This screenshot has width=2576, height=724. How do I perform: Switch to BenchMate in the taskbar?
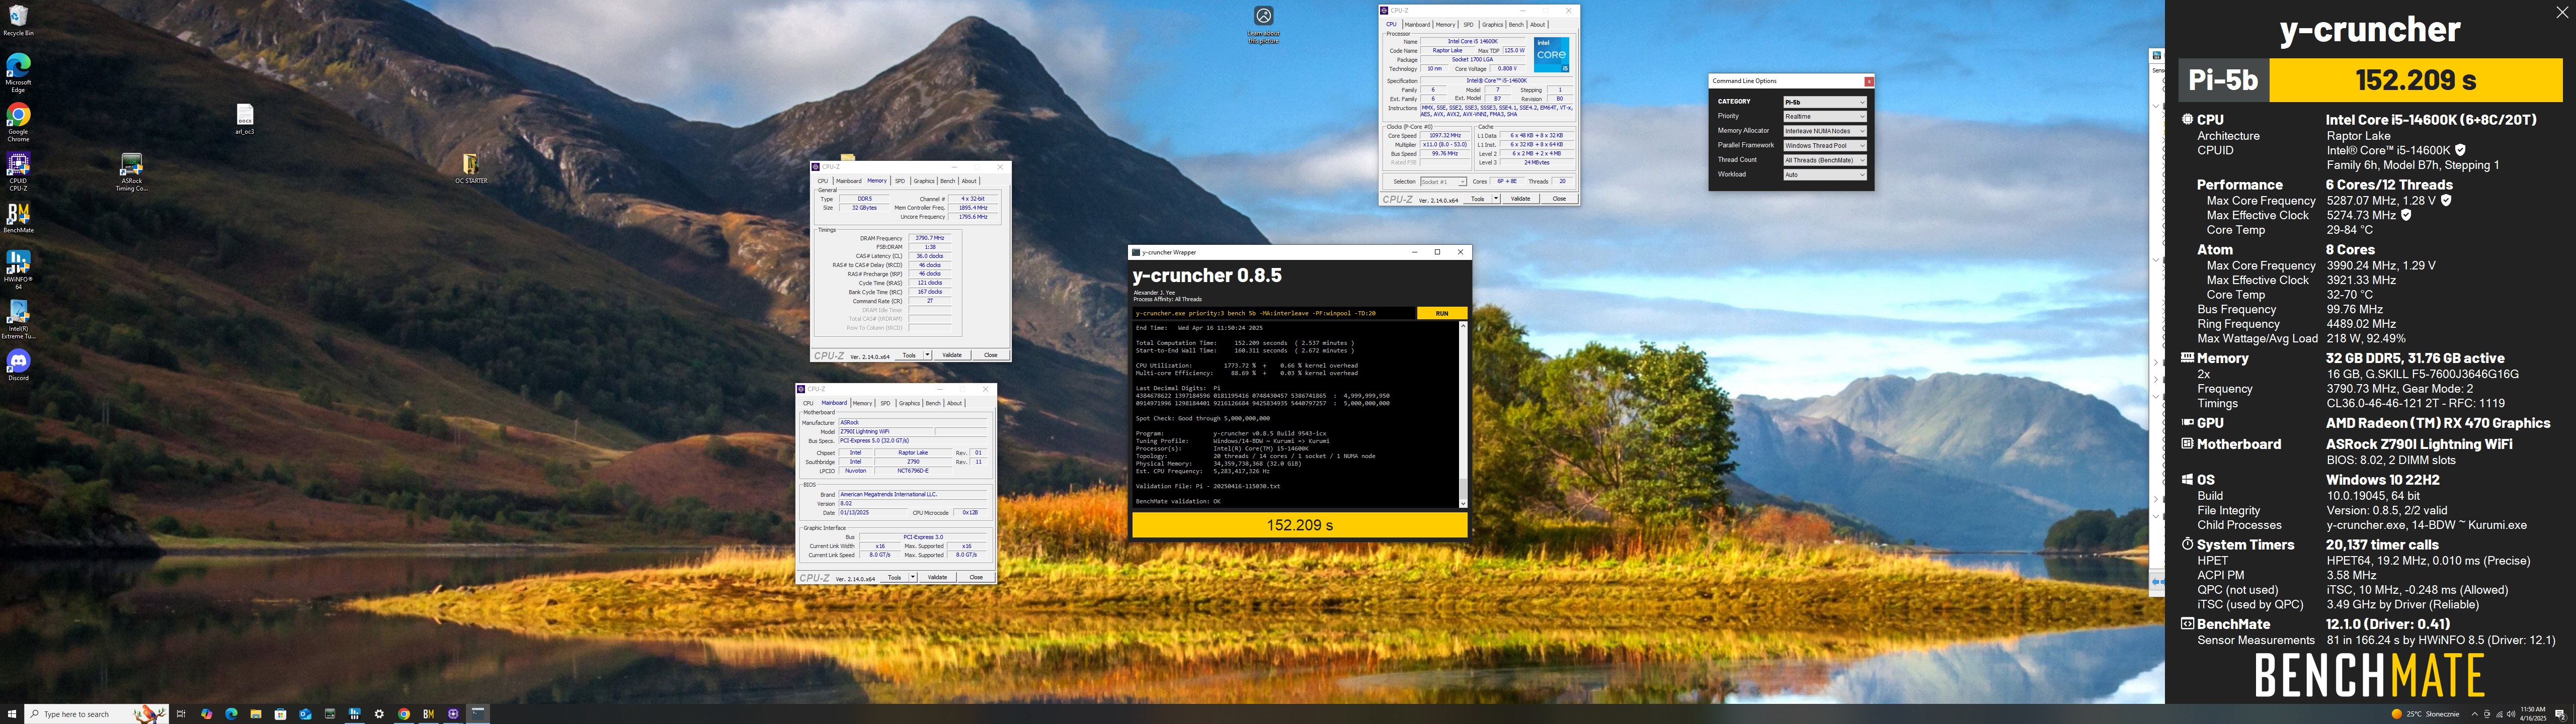click(x=429, y=714)
